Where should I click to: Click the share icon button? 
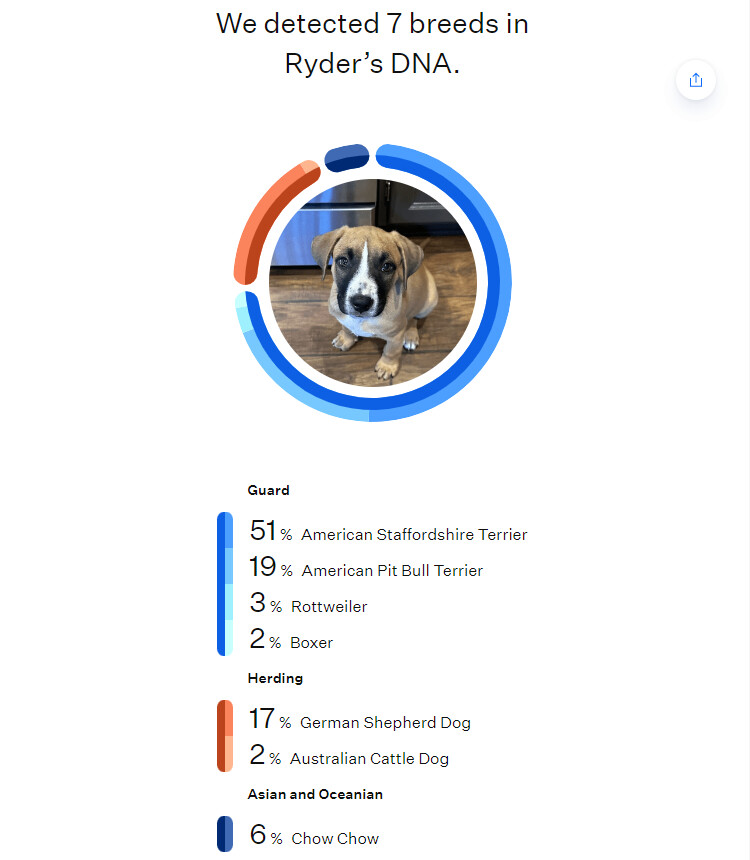click(x=696, y=80)
